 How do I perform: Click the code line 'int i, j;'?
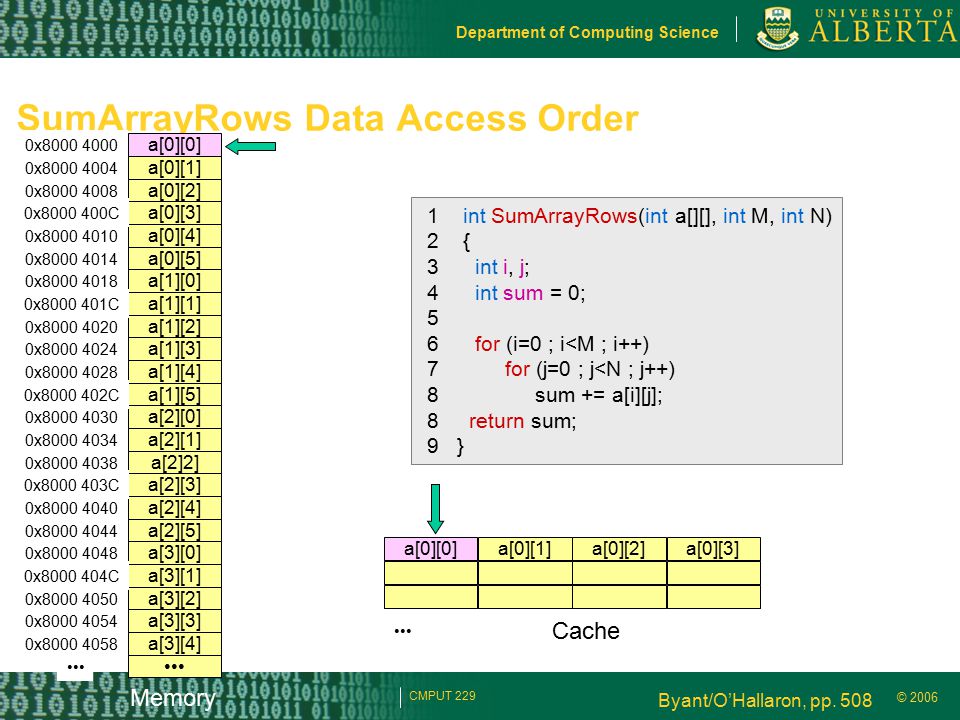tap(502, 267)
